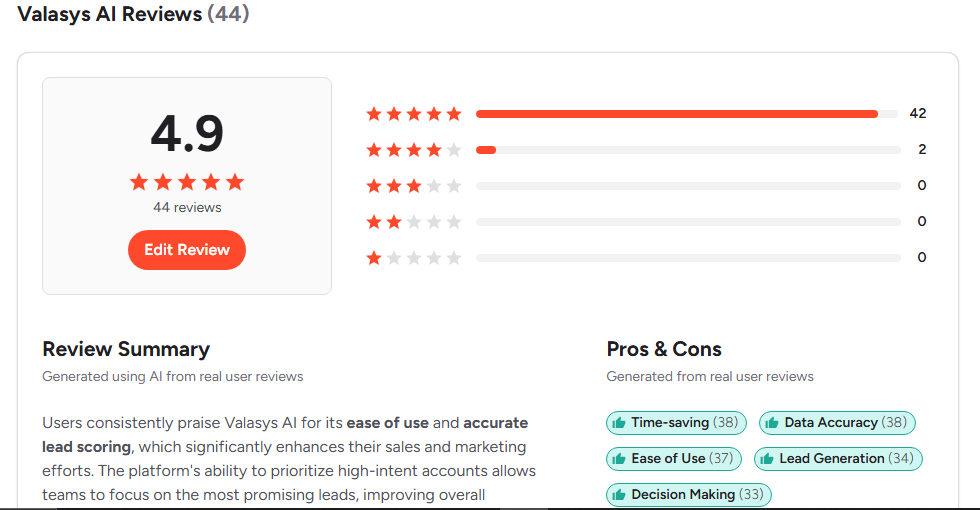Click the Ease of Use thumbs-up icon

click(619, 459)
